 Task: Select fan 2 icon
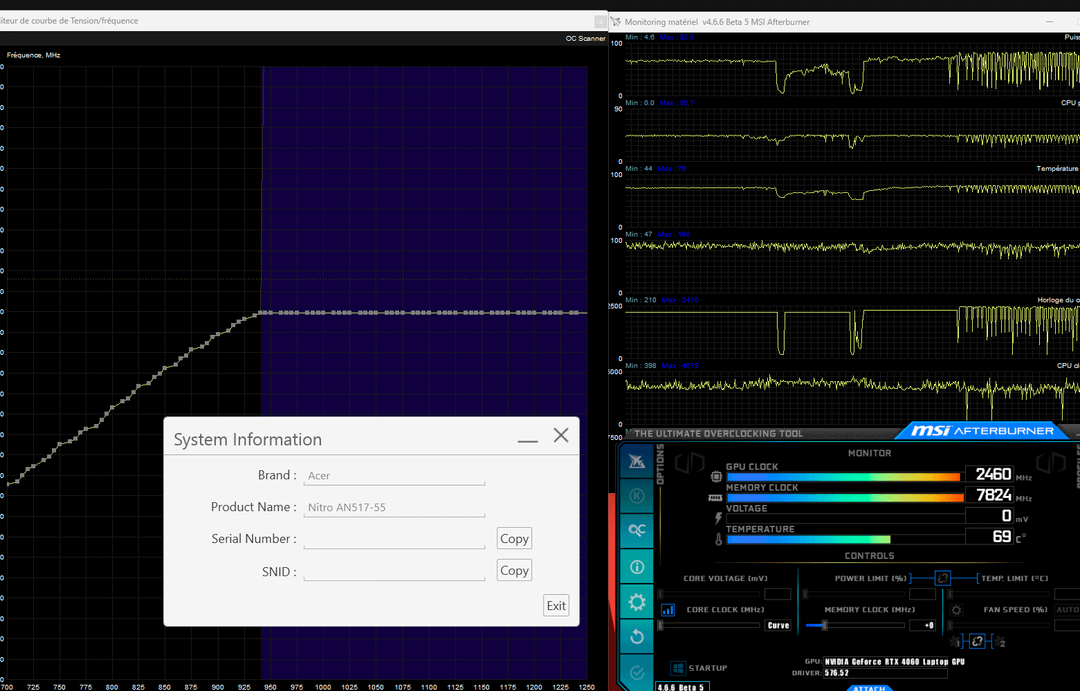[x=998, y=642]
